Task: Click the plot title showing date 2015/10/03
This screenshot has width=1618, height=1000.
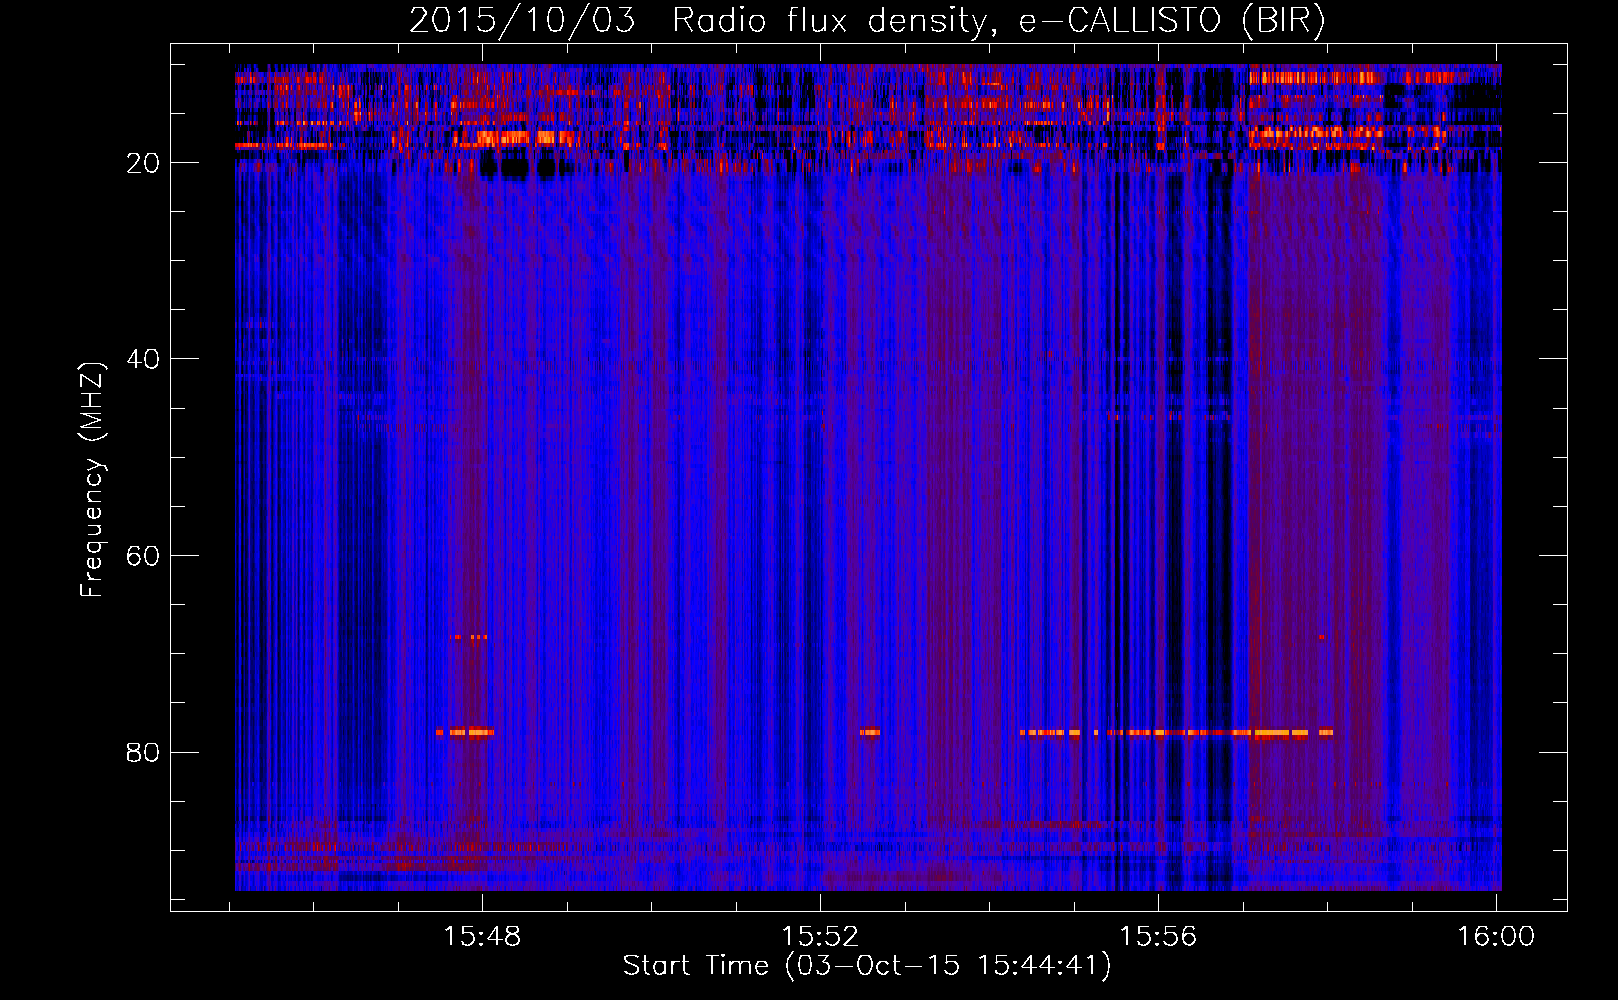Action: 867,20
